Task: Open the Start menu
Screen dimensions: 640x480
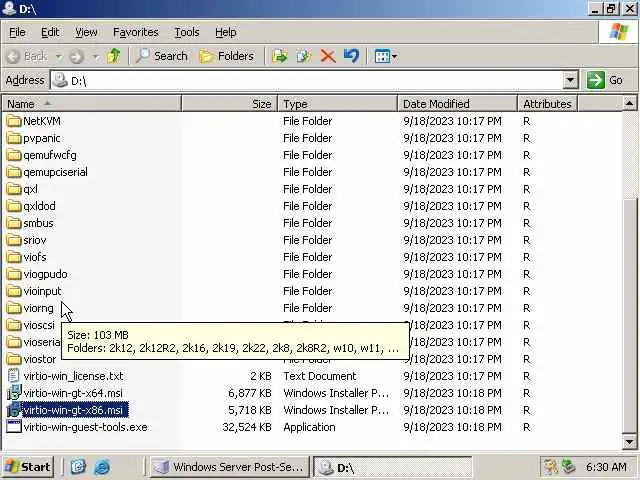Action: [x=28, y=467]
